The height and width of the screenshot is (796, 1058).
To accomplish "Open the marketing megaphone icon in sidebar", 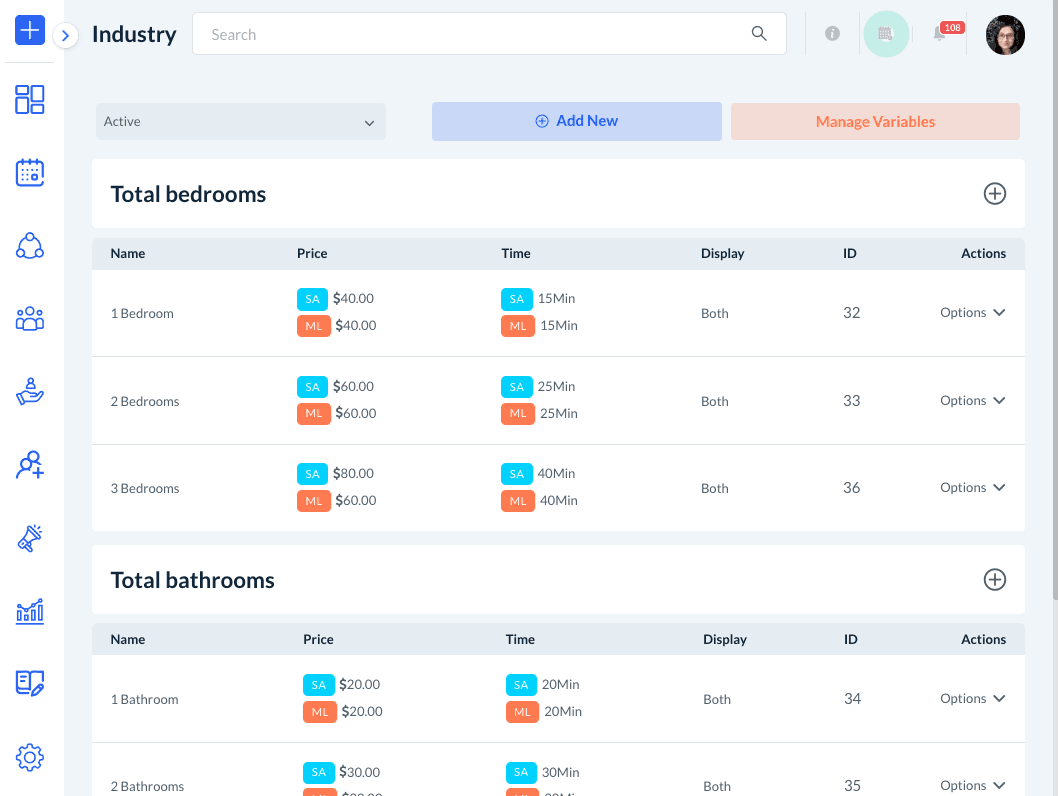I will [x=30, y=538].
